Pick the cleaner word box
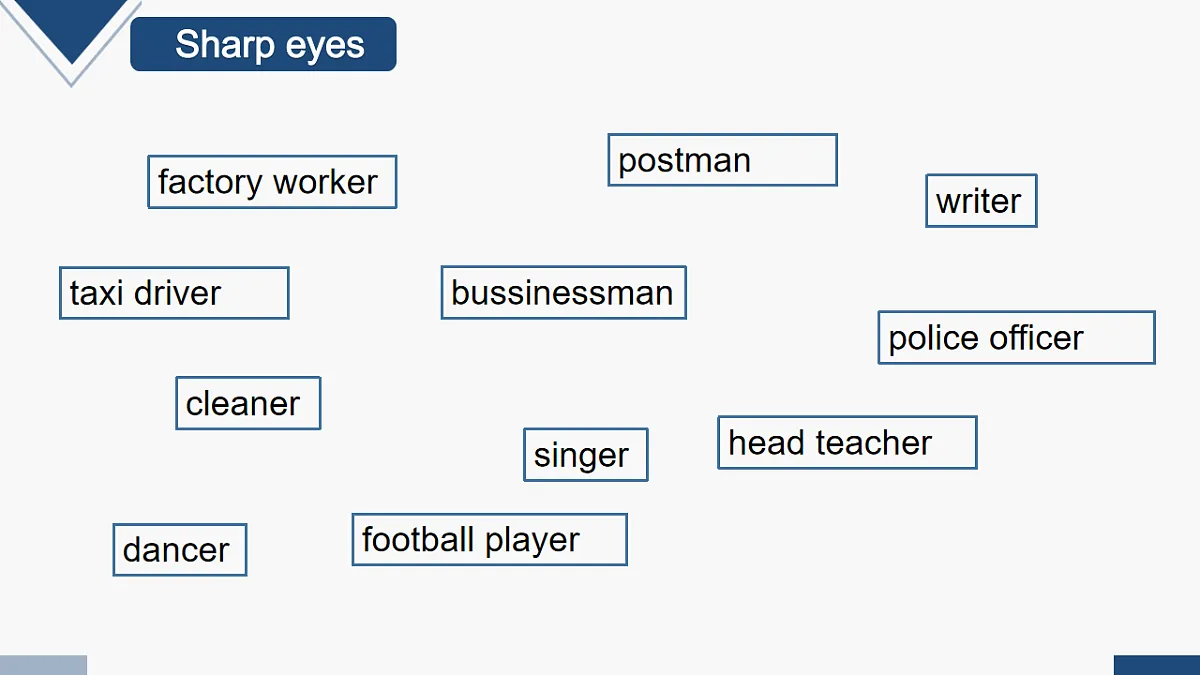This screenshot has width=1200, height=675. [x=248, y=403]
